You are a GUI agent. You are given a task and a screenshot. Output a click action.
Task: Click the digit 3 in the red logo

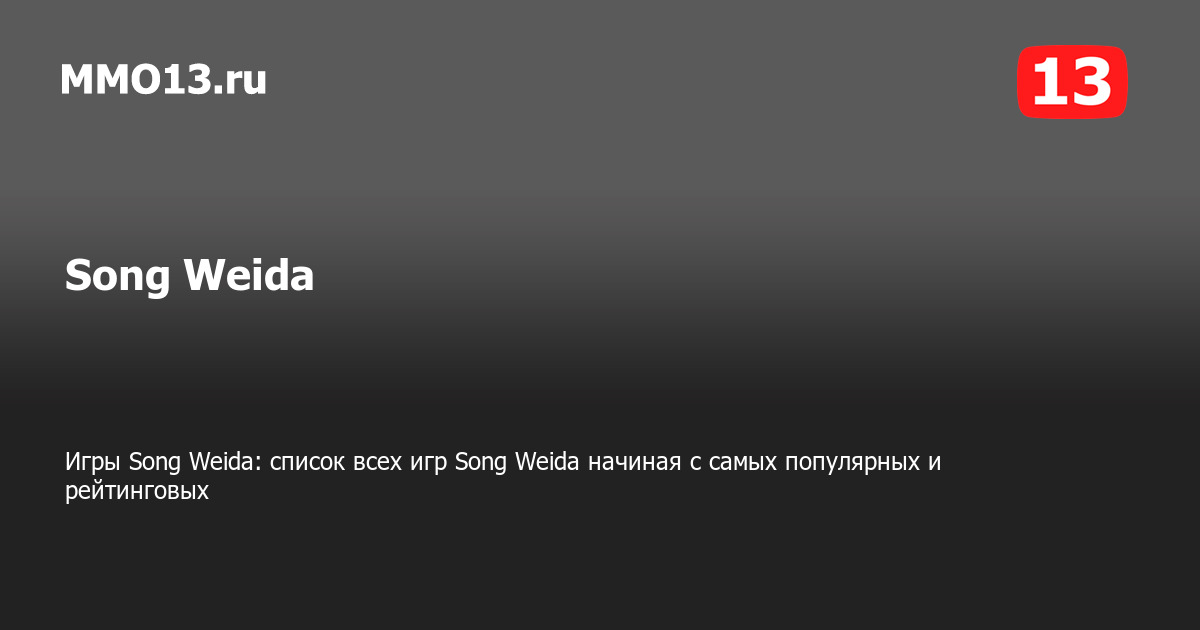pyautogui.click(x=1091, y=82)
